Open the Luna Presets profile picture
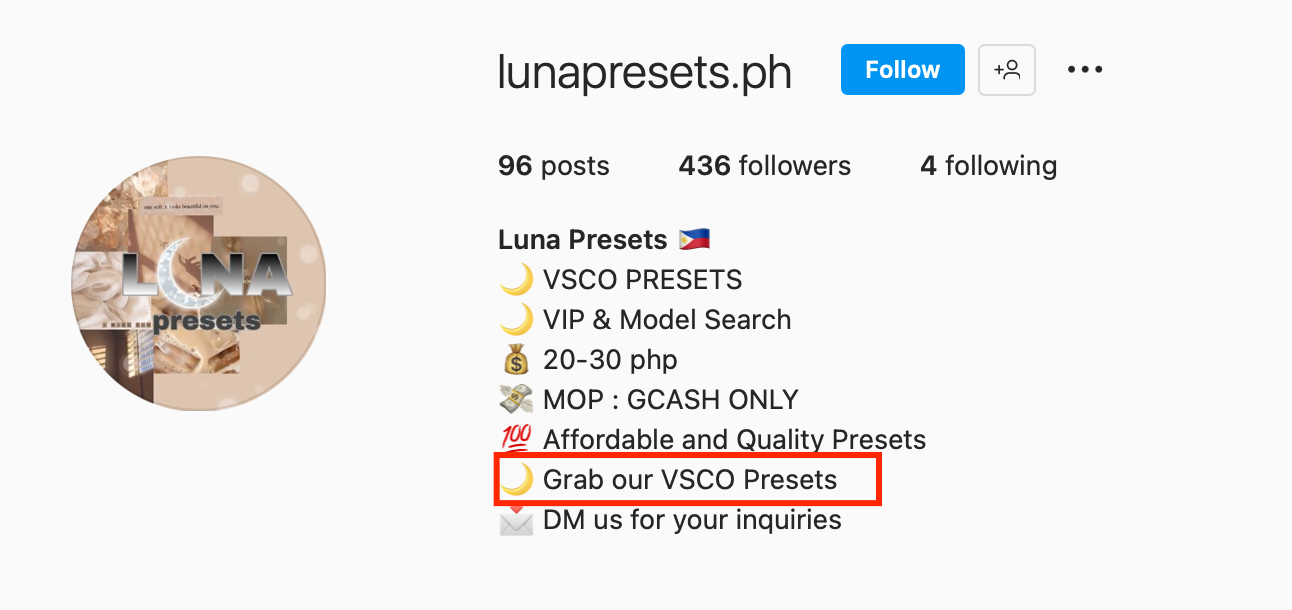This screenshot has width=1292, height=610. click(x=199, y=283)
